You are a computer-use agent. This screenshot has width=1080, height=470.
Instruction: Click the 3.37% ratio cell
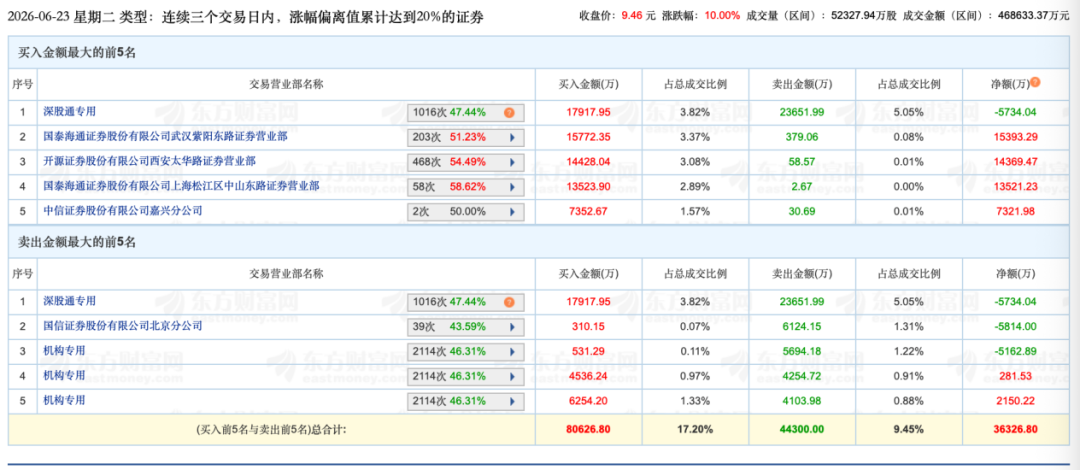pos(696,137)
